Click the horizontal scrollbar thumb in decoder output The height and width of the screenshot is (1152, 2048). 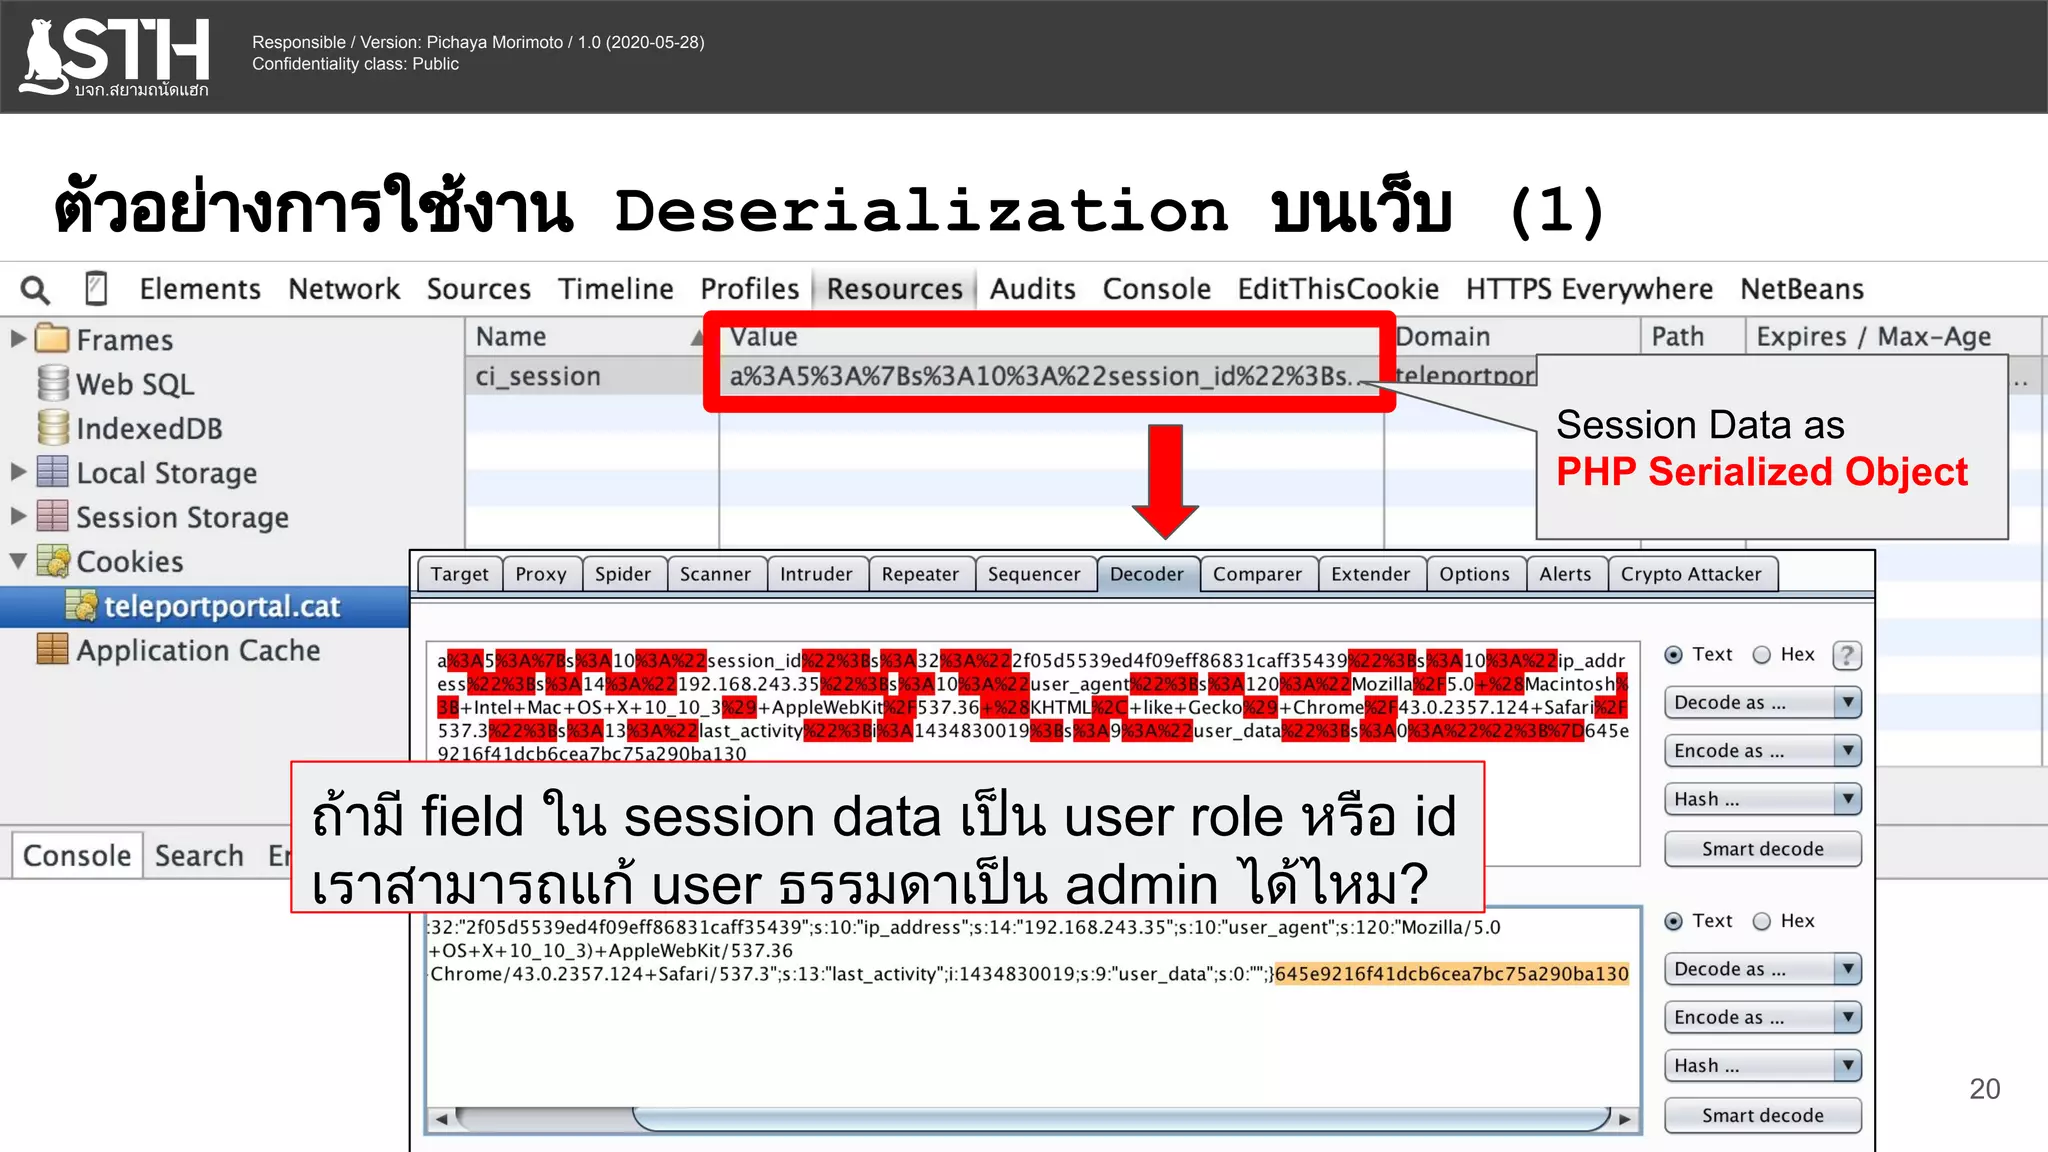[1122, 1119]
